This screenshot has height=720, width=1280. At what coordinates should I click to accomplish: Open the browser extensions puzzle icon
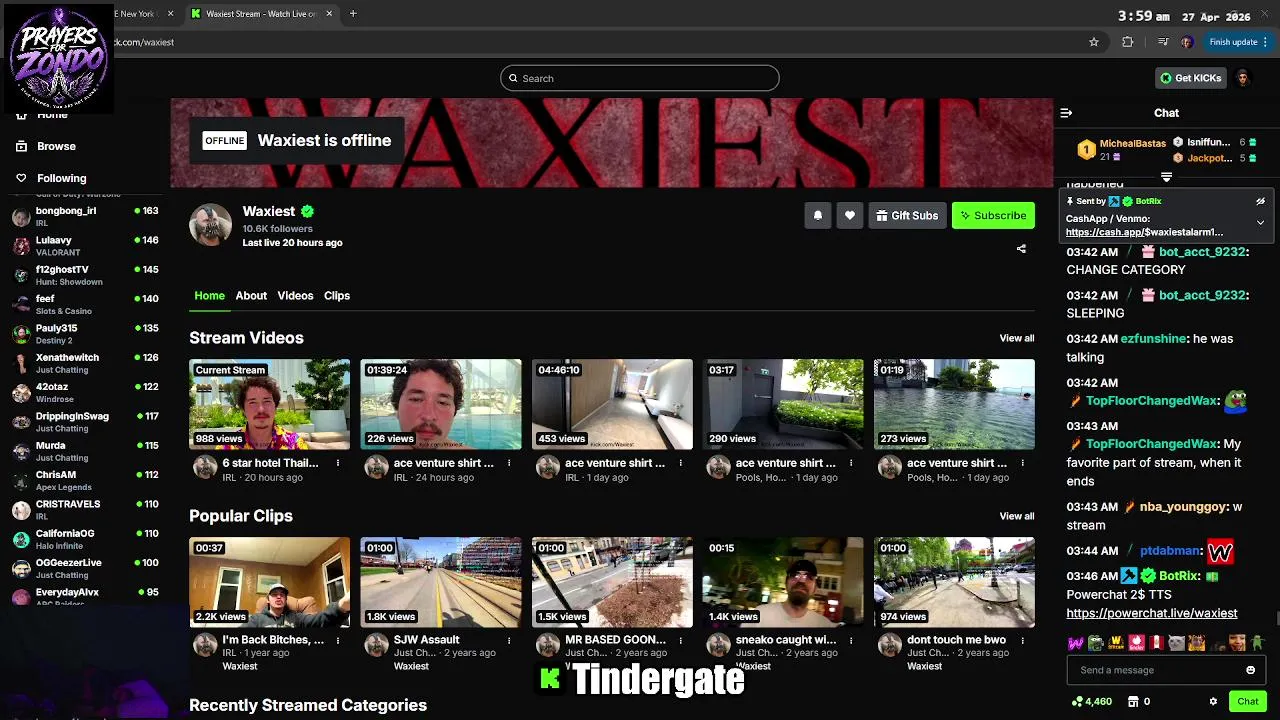tap(1128, 42)
